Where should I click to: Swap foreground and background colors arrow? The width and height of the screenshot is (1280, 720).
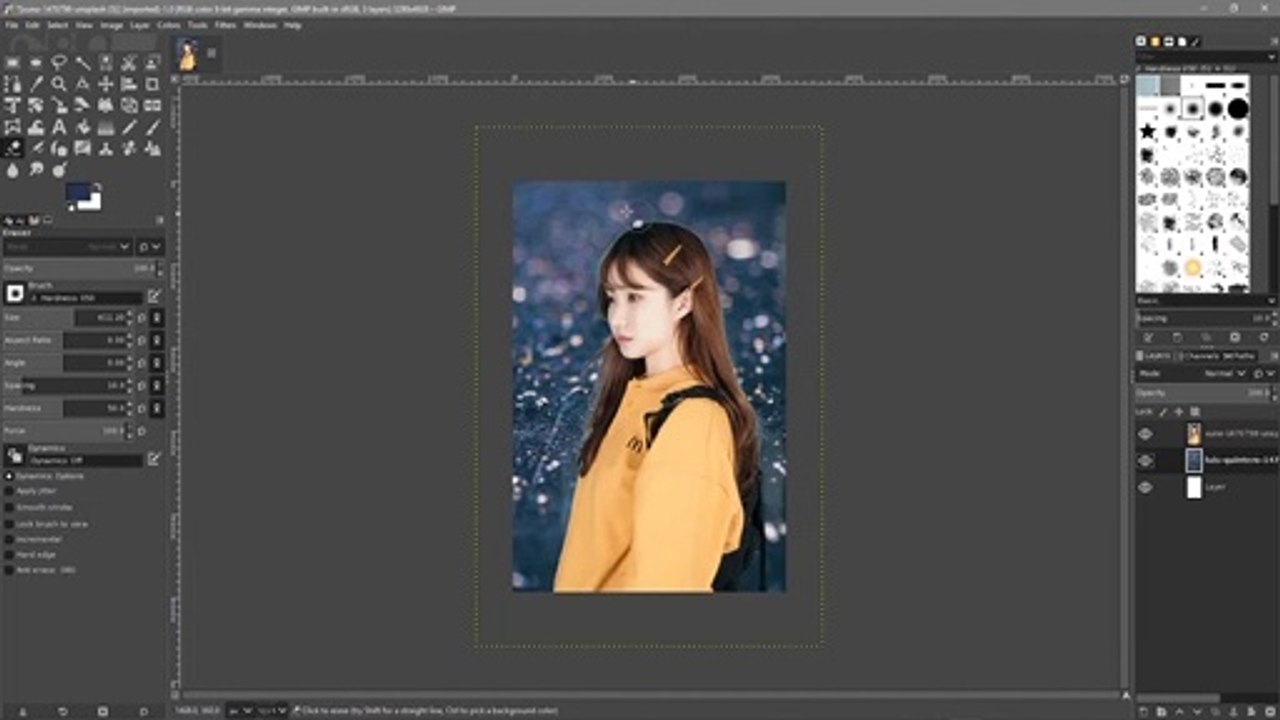click(97, 187)
